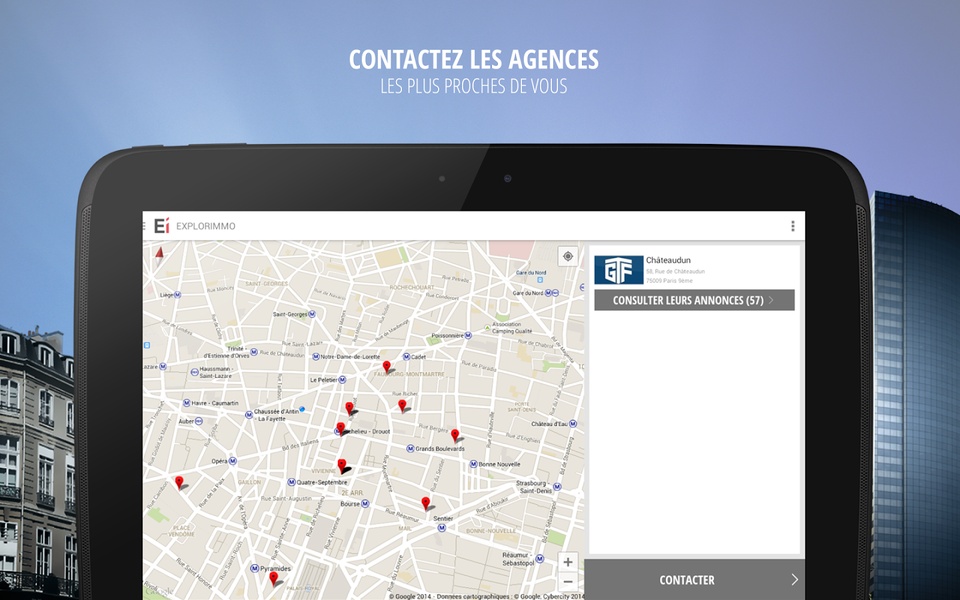960x600 pixels.
Task: Select the agency pin below Pyramides
Action: [274, 578]
